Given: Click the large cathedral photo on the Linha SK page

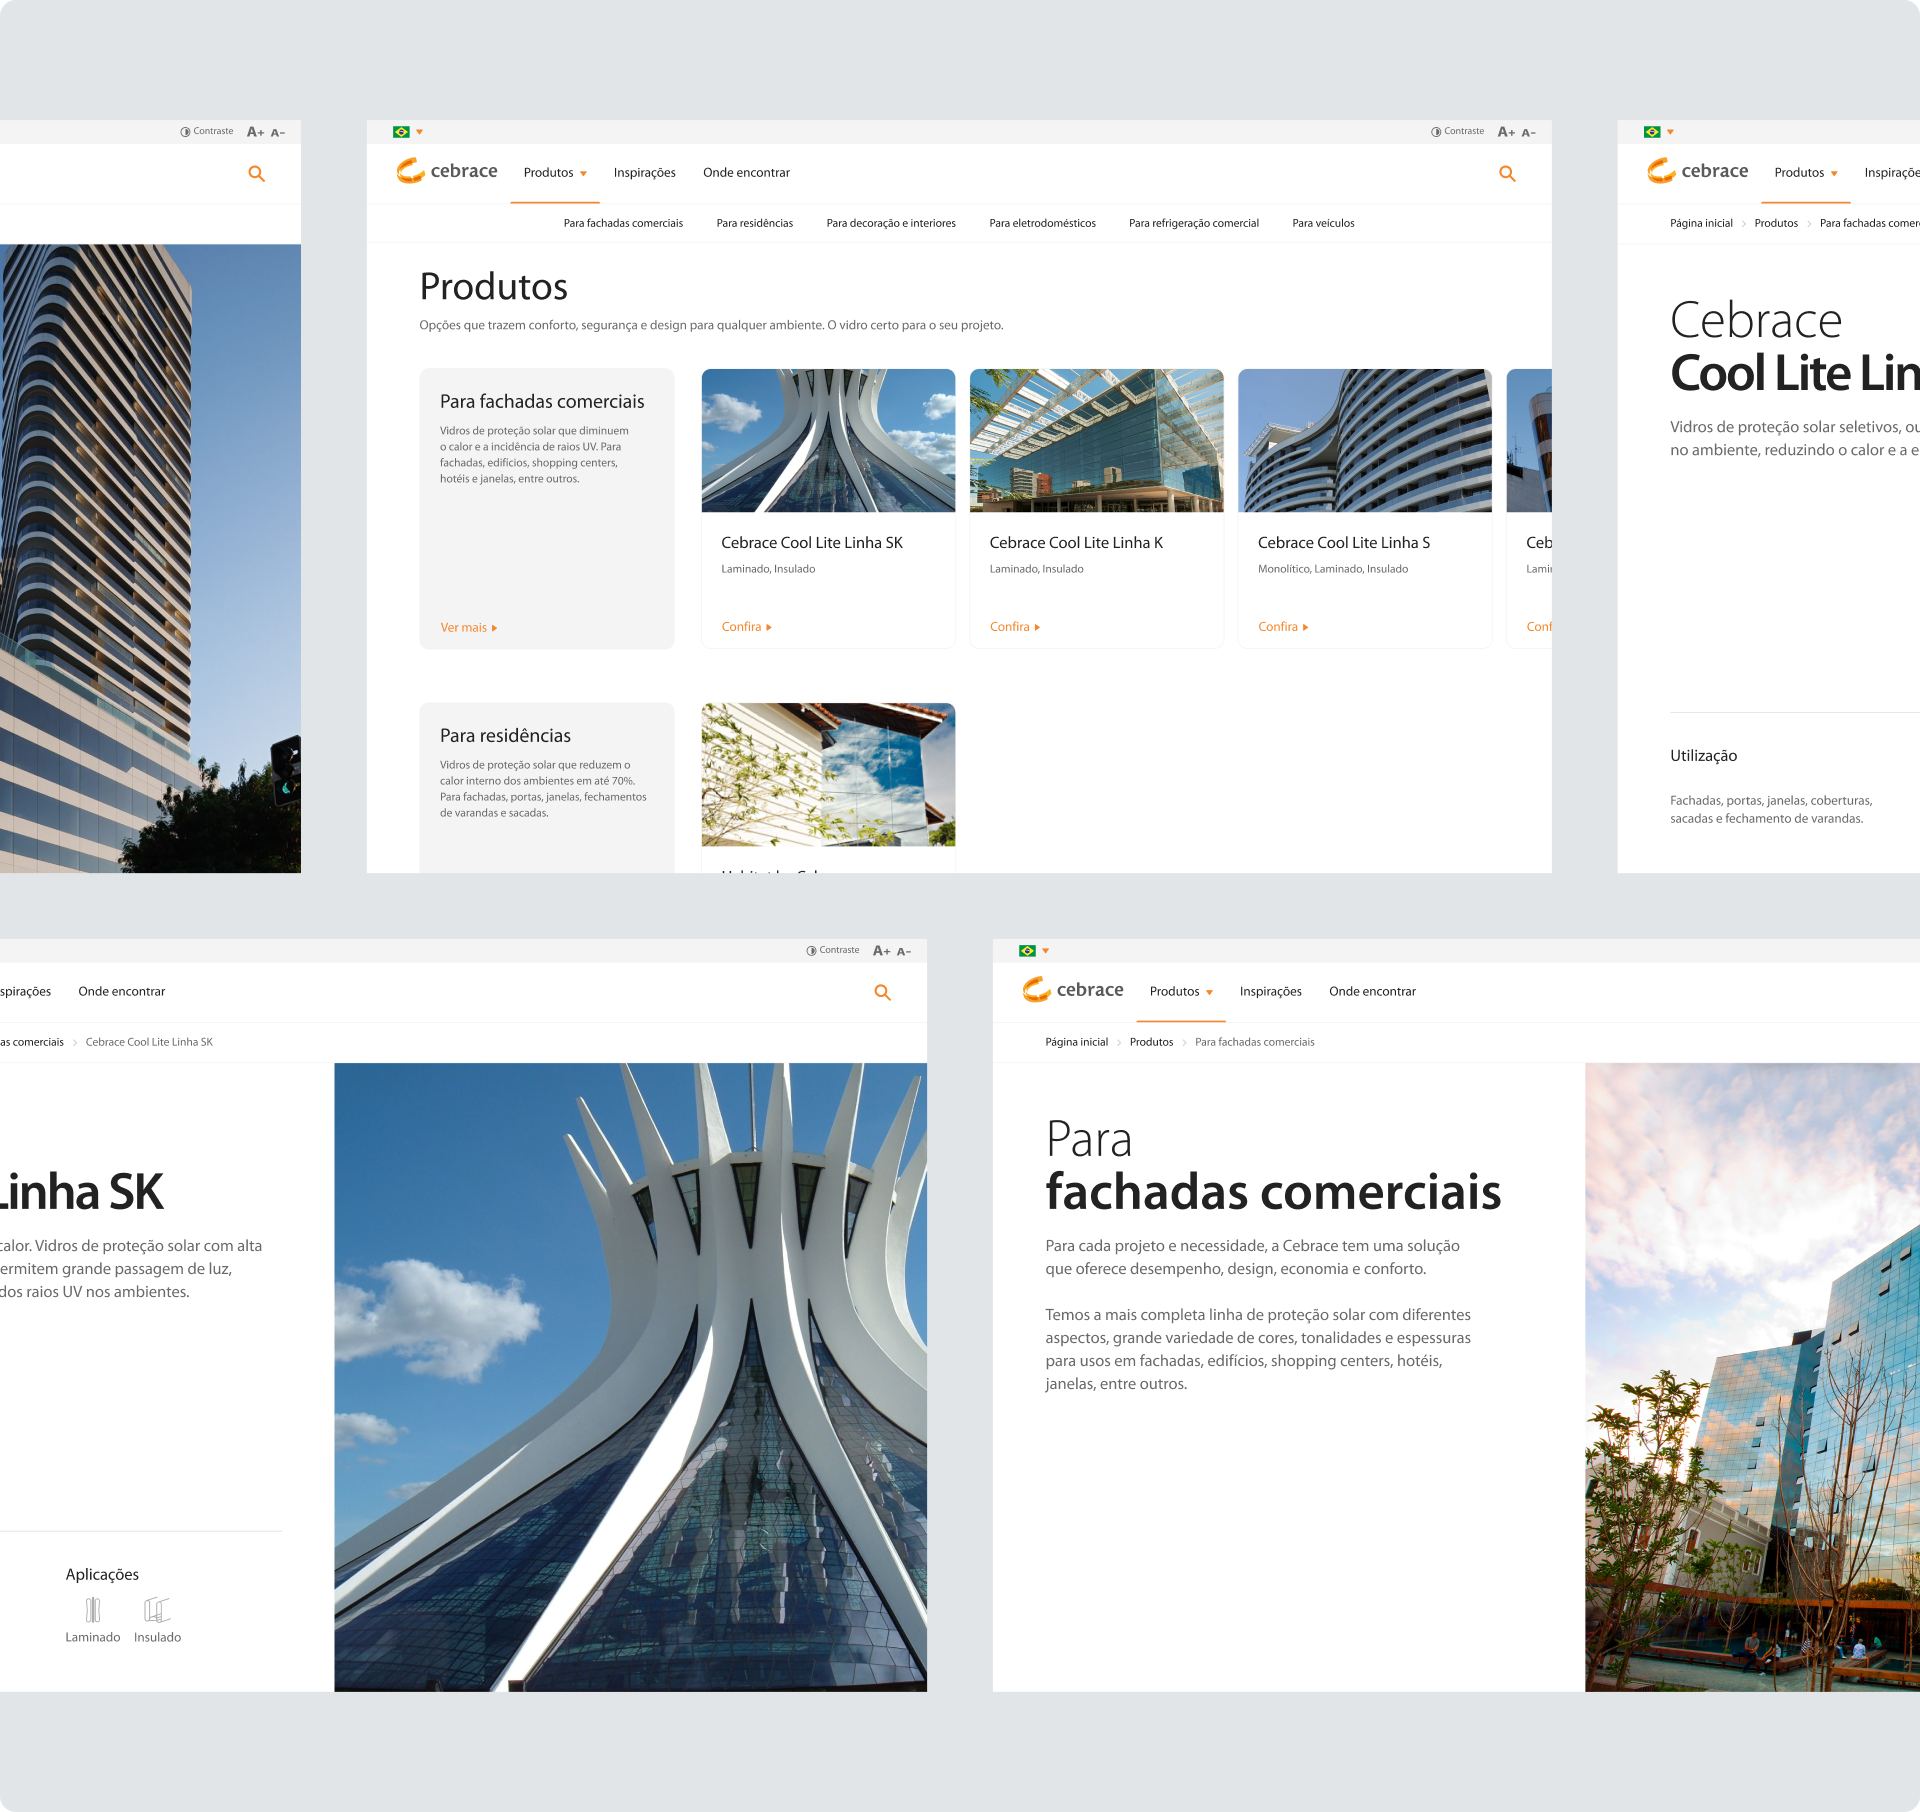Looking at the screenshot, I should point(630,1377).
